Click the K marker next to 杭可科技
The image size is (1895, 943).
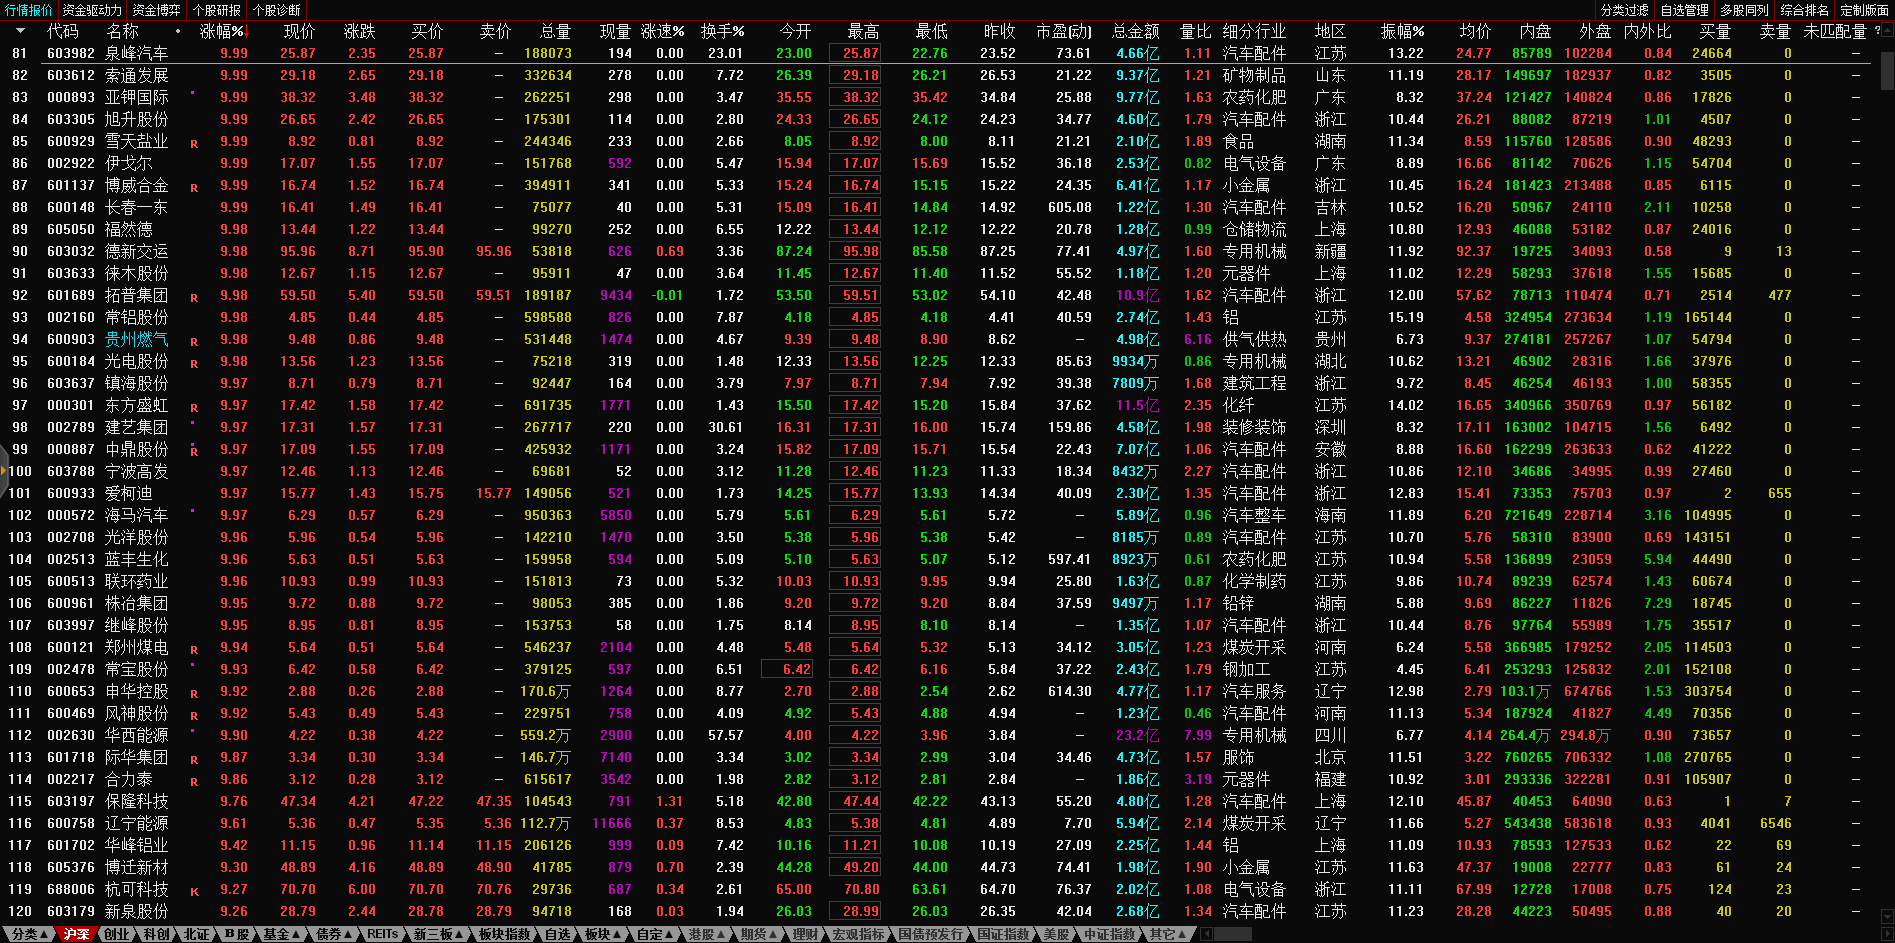pos(194,891)
